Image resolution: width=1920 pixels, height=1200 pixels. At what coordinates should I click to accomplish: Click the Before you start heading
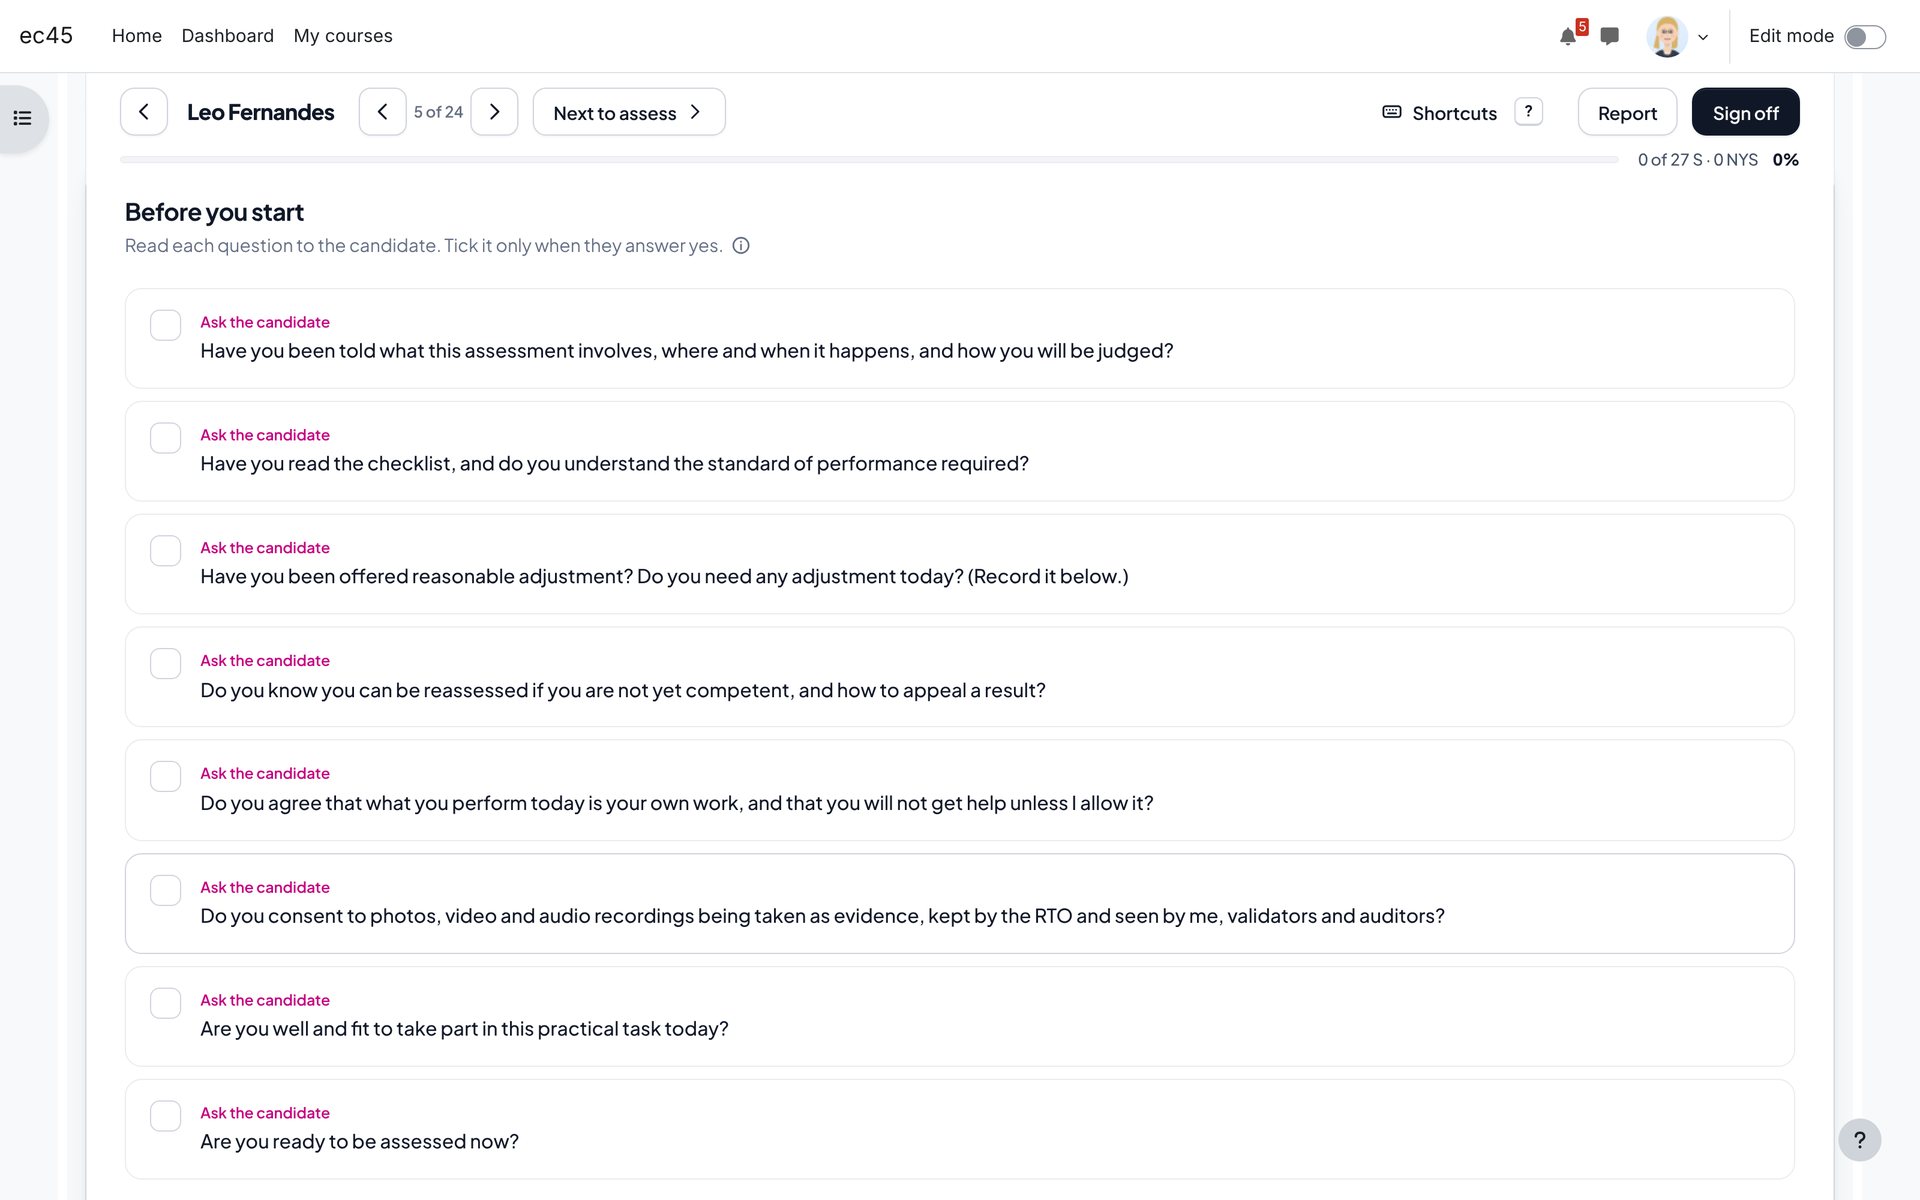[214, 212]
